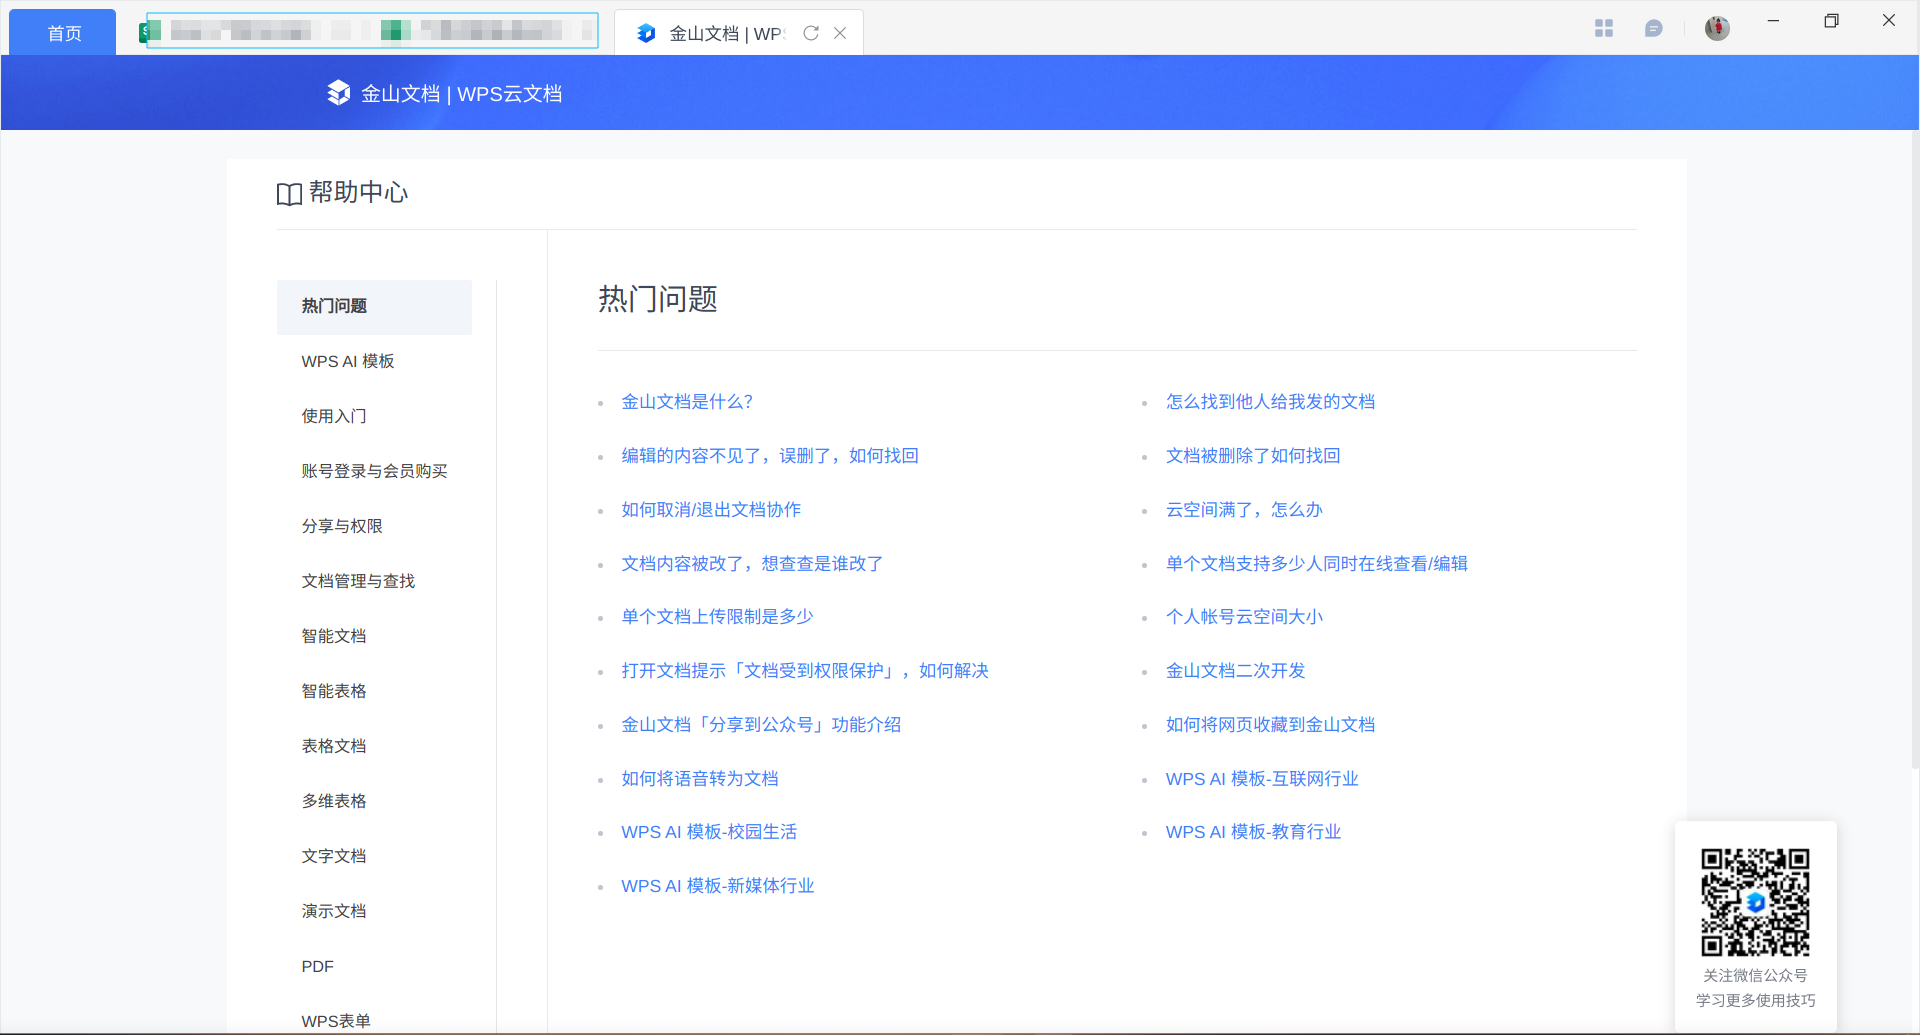Open 如何将网页收藏到金山文档 link
Image resolution: width=1920 pixels, height=1035 pixels.
point(1270,725)
